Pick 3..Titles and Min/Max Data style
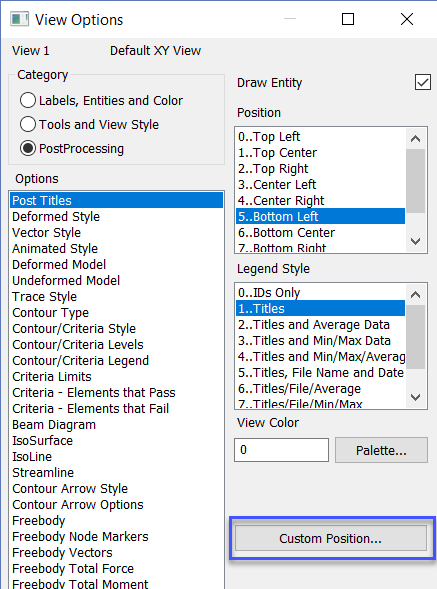The image size is (437, 589). 321,341
